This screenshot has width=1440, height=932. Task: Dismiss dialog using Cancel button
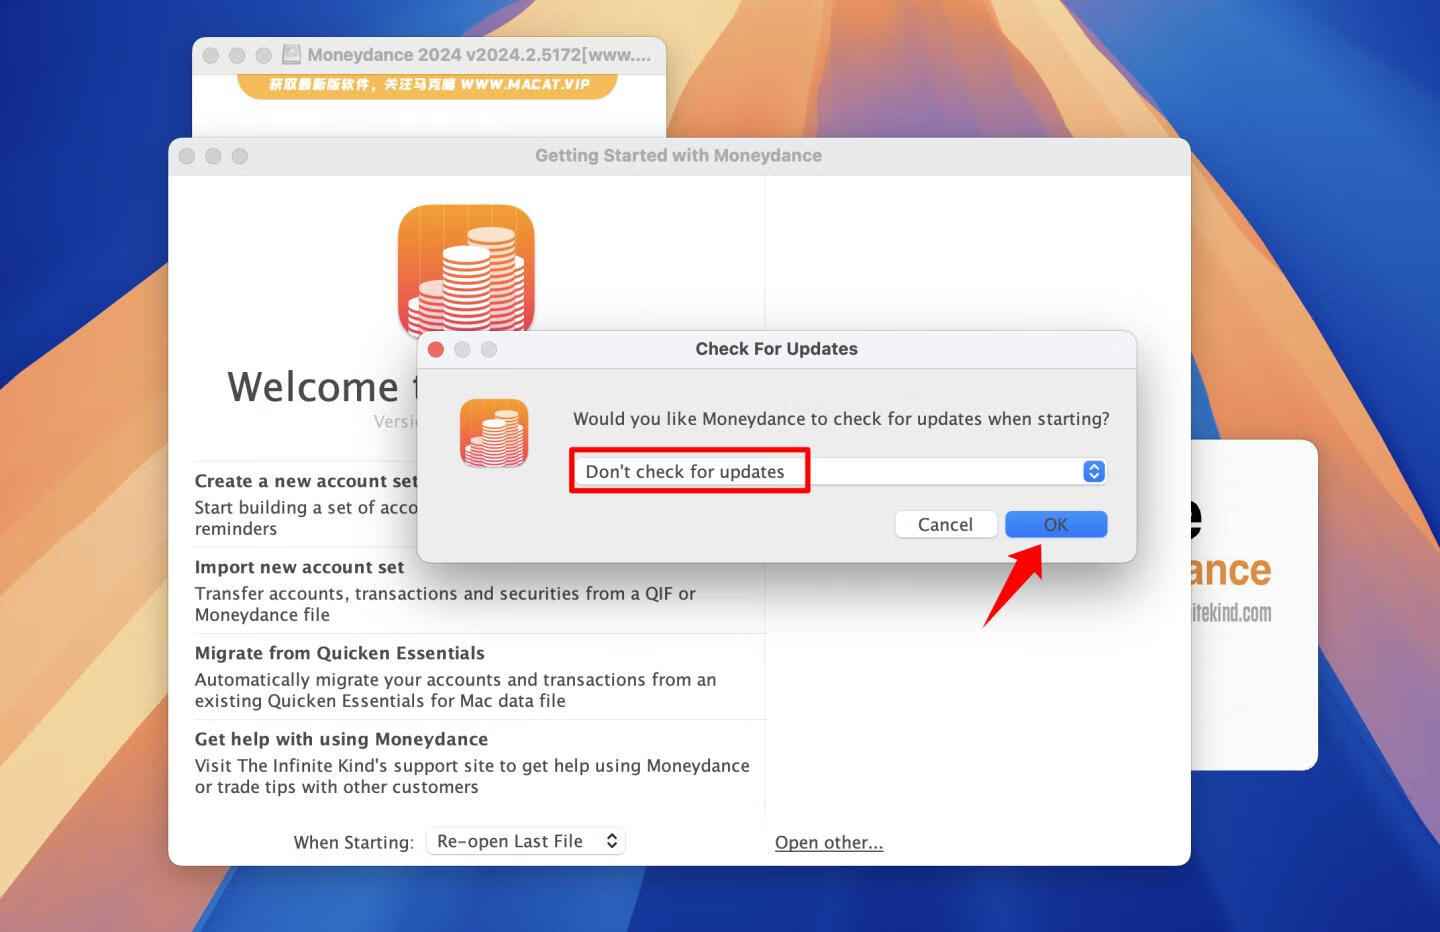click(945, 524)
